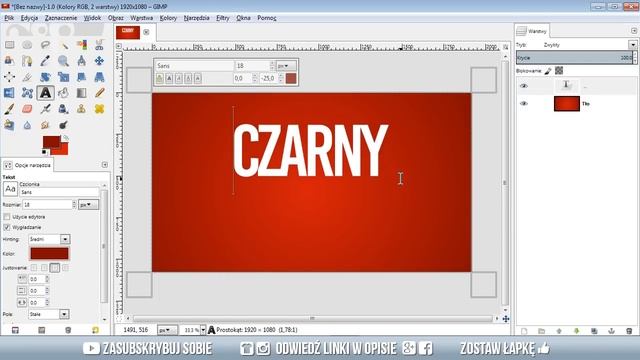Open the Filtry menu
The height and width of the screenshot is (360, 640).
point(223,18)
